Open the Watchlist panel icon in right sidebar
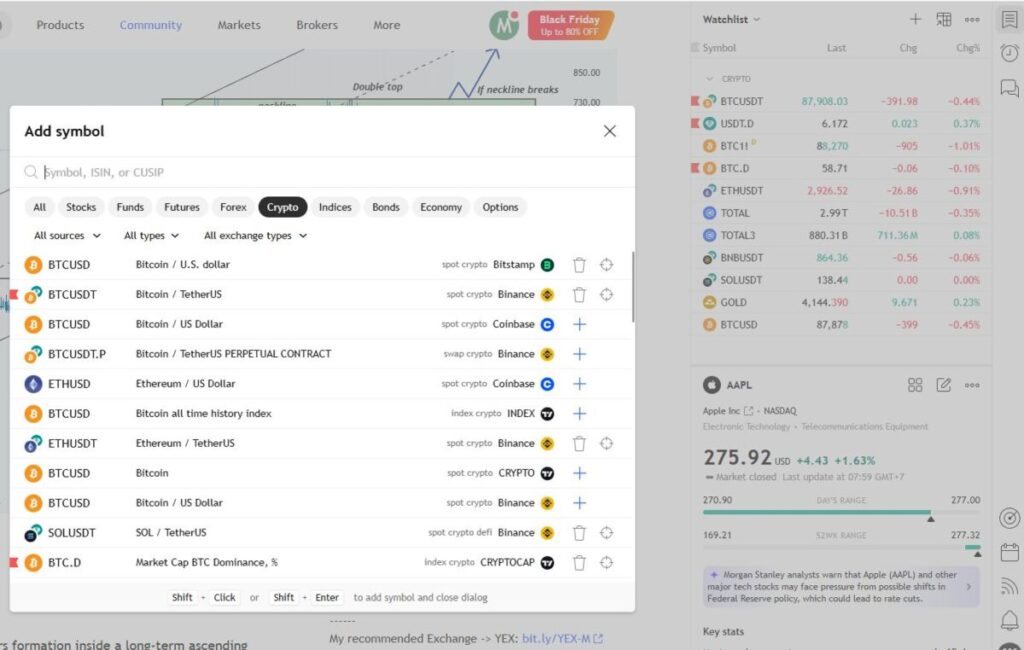This screenshot has height=650, width=1024. [1009, 18]
